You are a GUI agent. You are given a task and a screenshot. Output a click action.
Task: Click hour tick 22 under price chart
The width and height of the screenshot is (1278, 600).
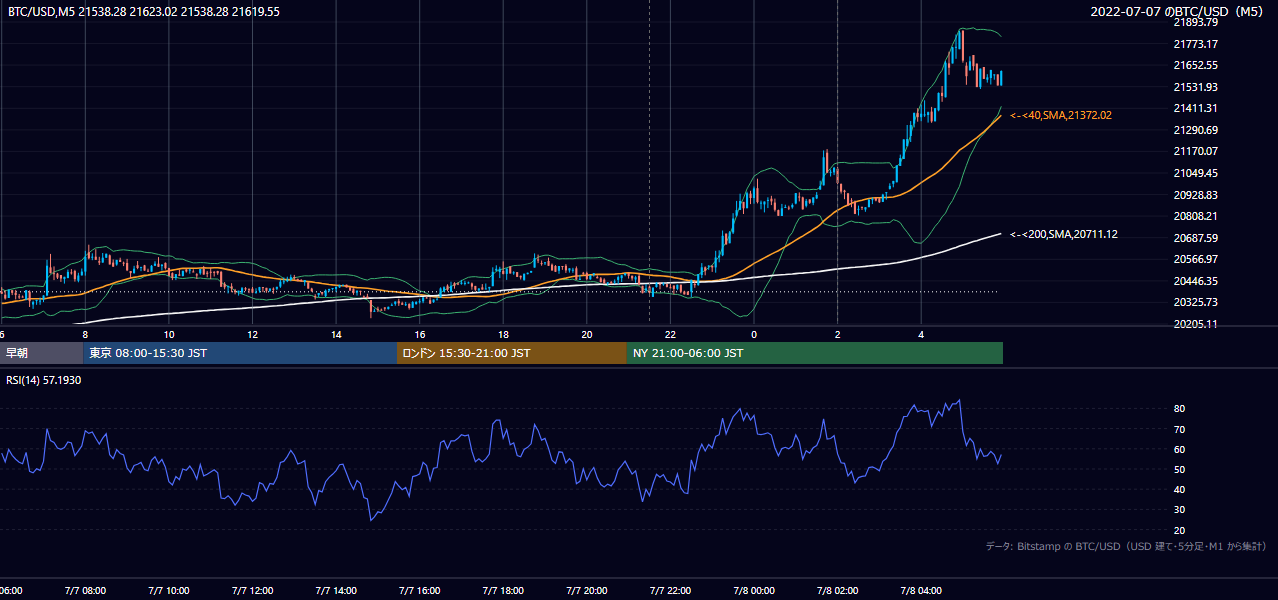click(670, 334)
